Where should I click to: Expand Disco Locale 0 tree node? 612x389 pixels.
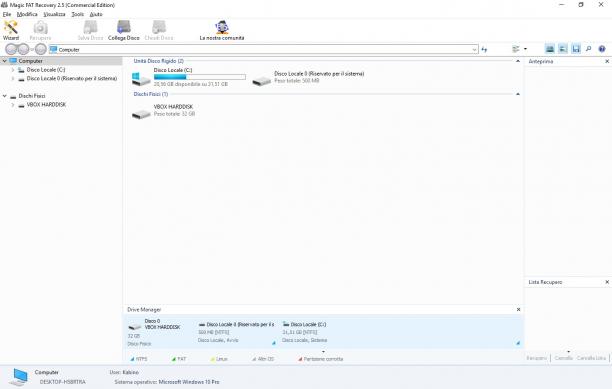click(13, 78)
